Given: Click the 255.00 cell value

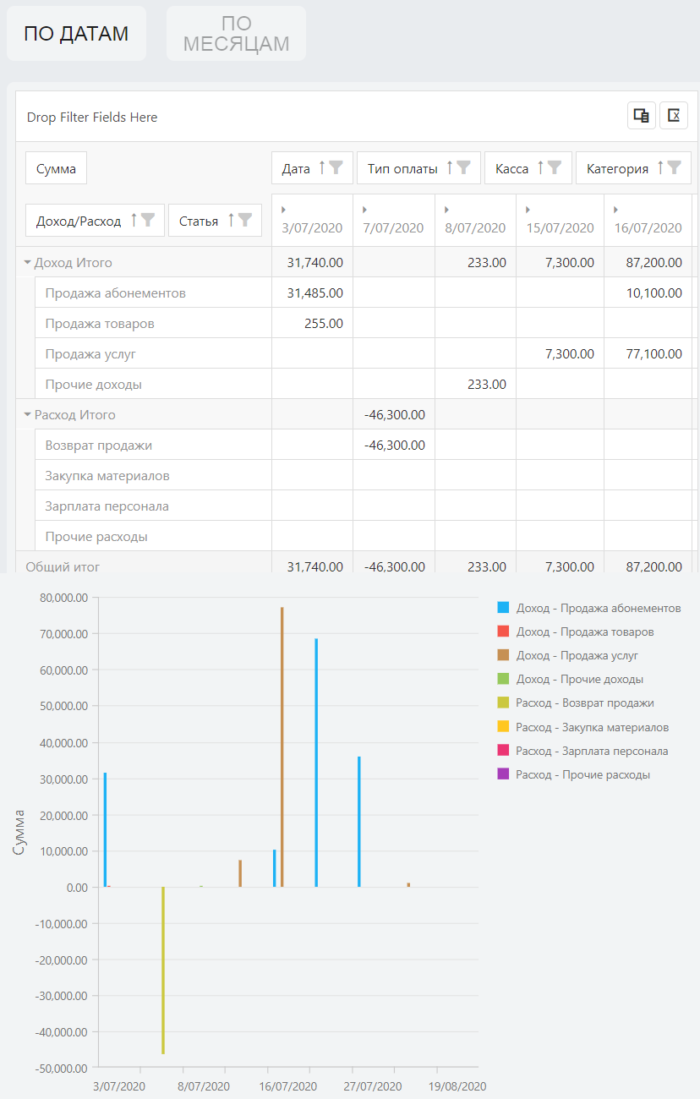Looking at the screenshot, I should 324,324.
